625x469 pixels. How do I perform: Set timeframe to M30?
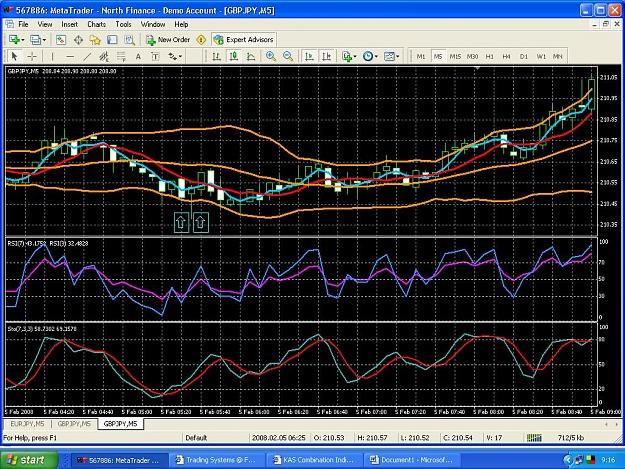click(472, 57)
